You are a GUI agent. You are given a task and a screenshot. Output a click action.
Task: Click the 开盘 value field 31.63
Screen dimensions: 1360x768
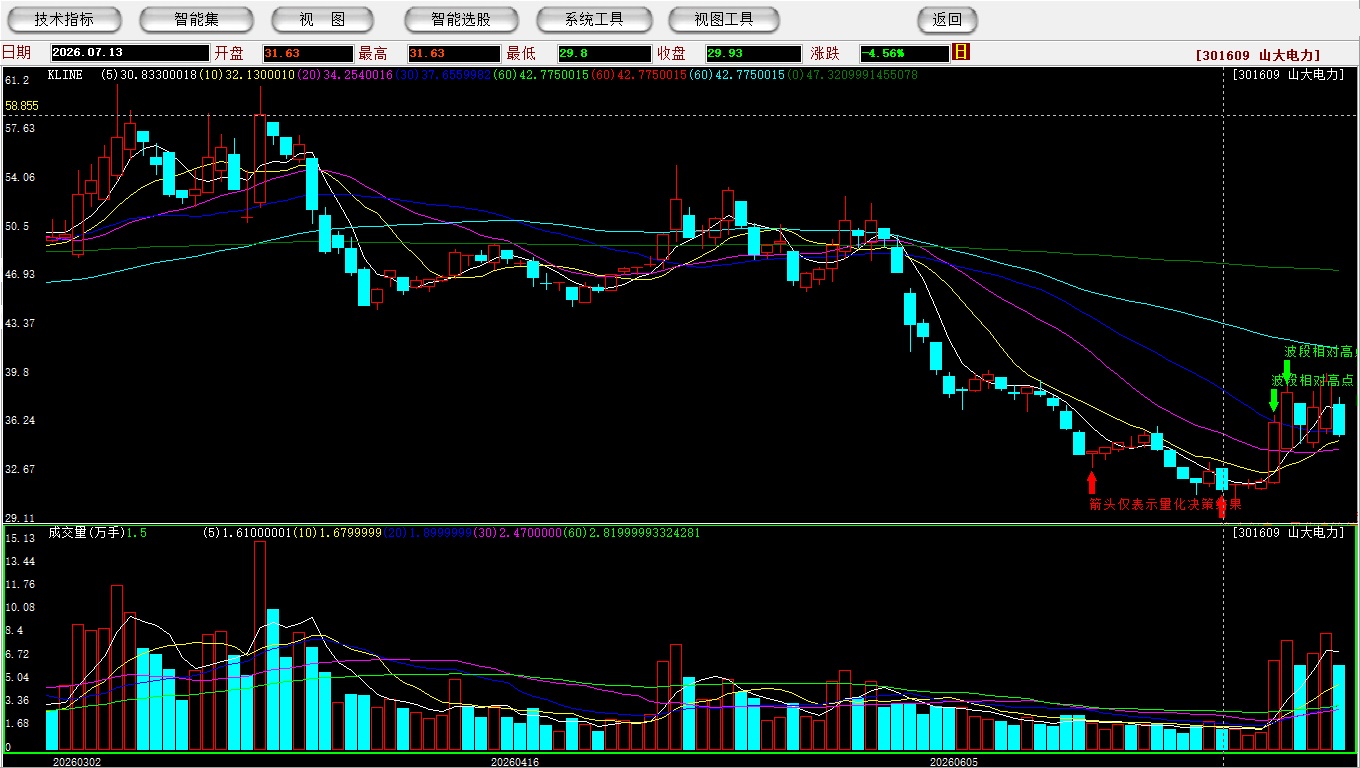(x=307, y=53)
